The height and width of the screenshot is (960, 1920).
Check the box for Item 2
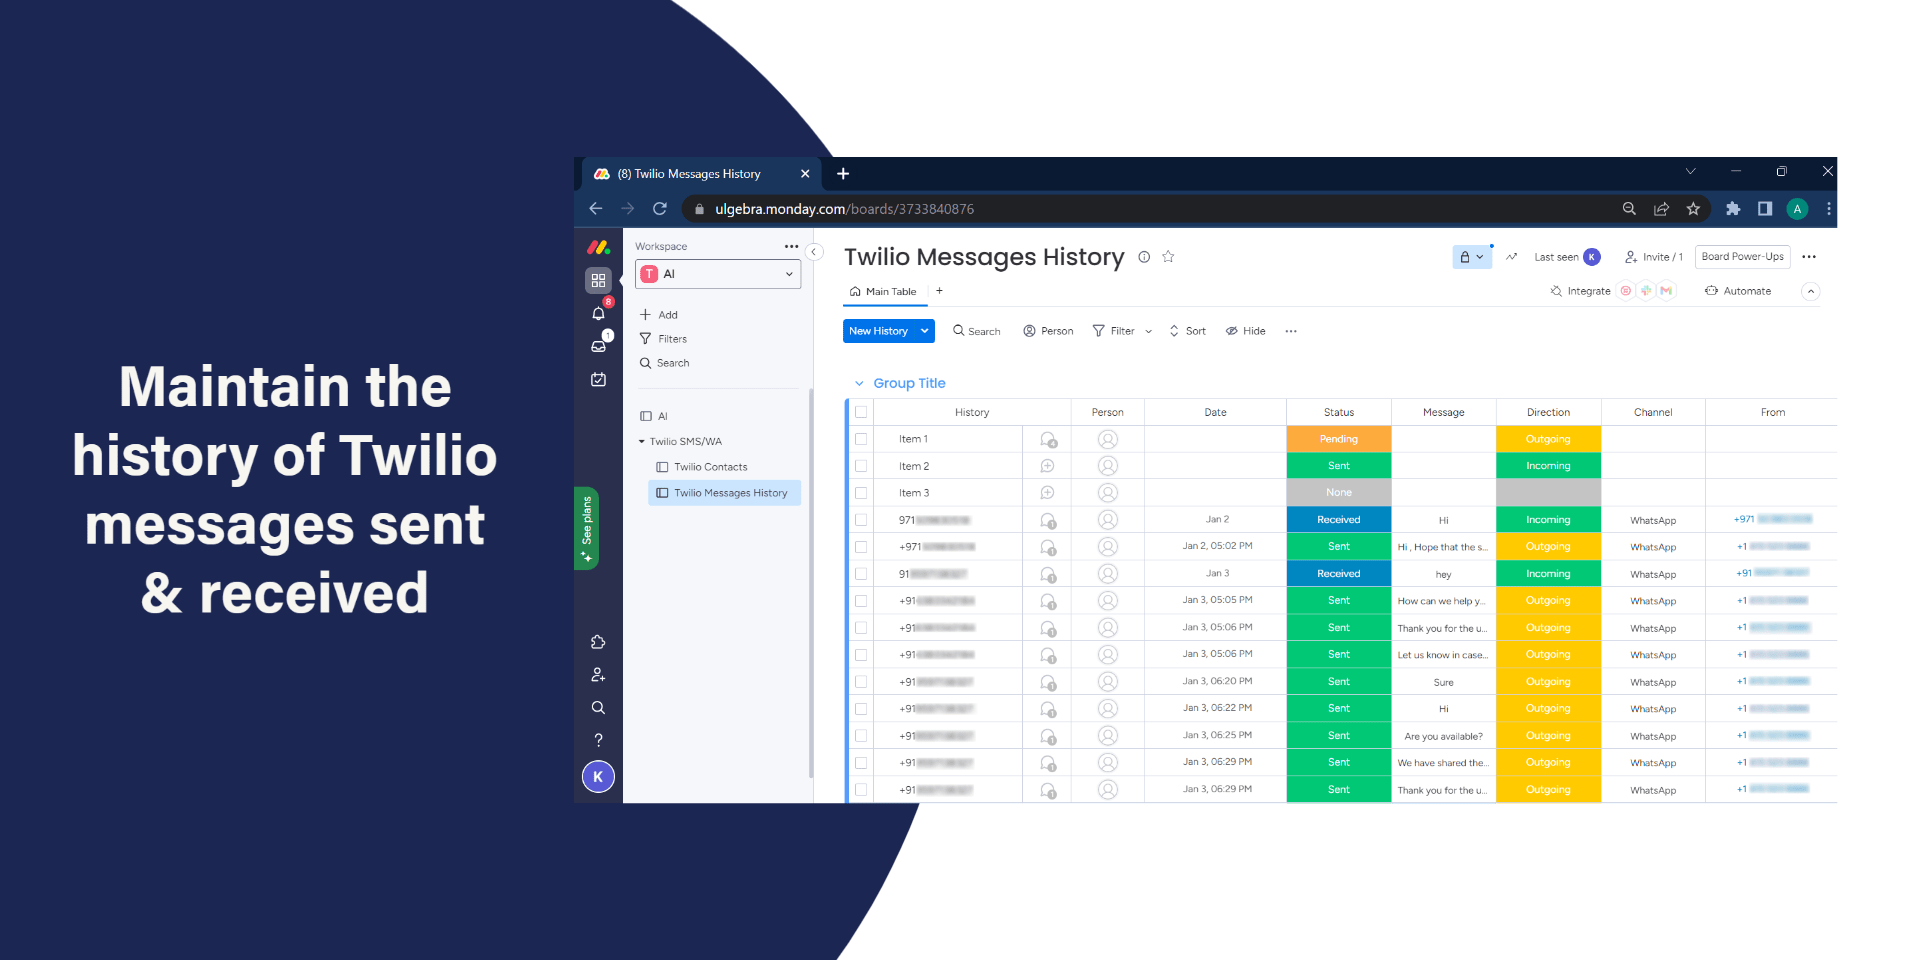tap(861, 466)
